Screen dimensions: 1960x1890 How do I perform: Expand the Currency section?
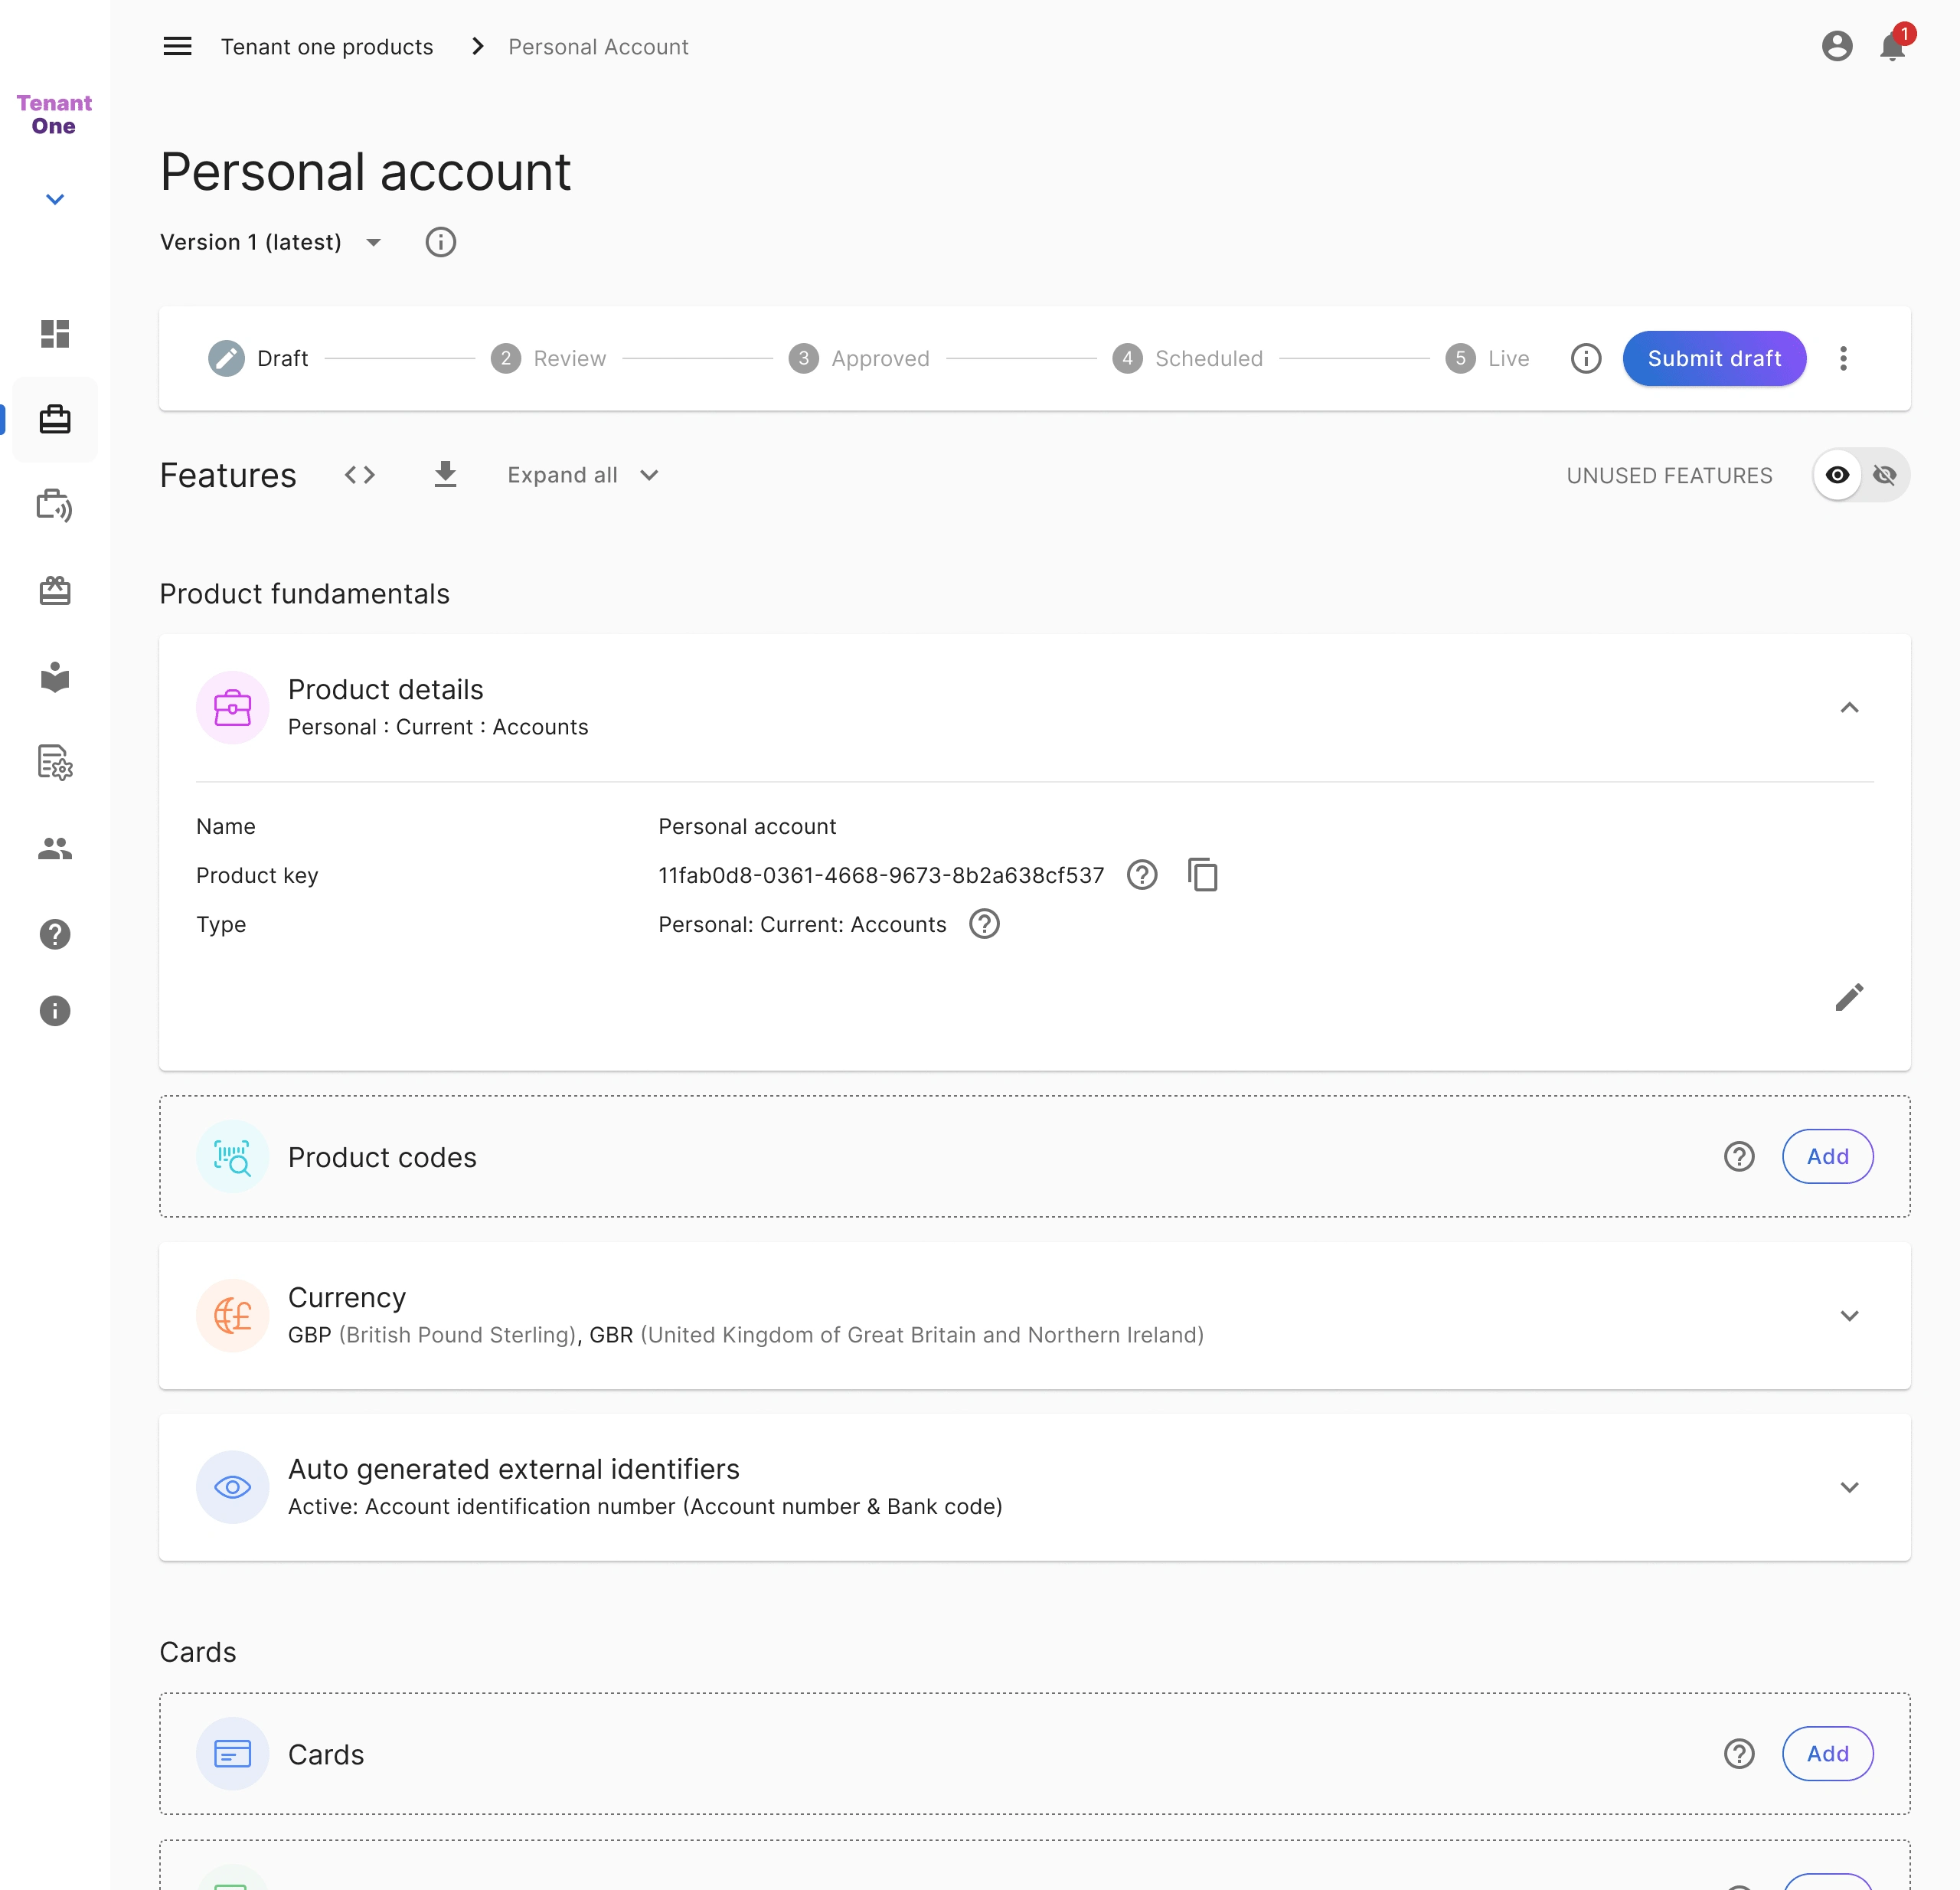click(1849, 1315)
